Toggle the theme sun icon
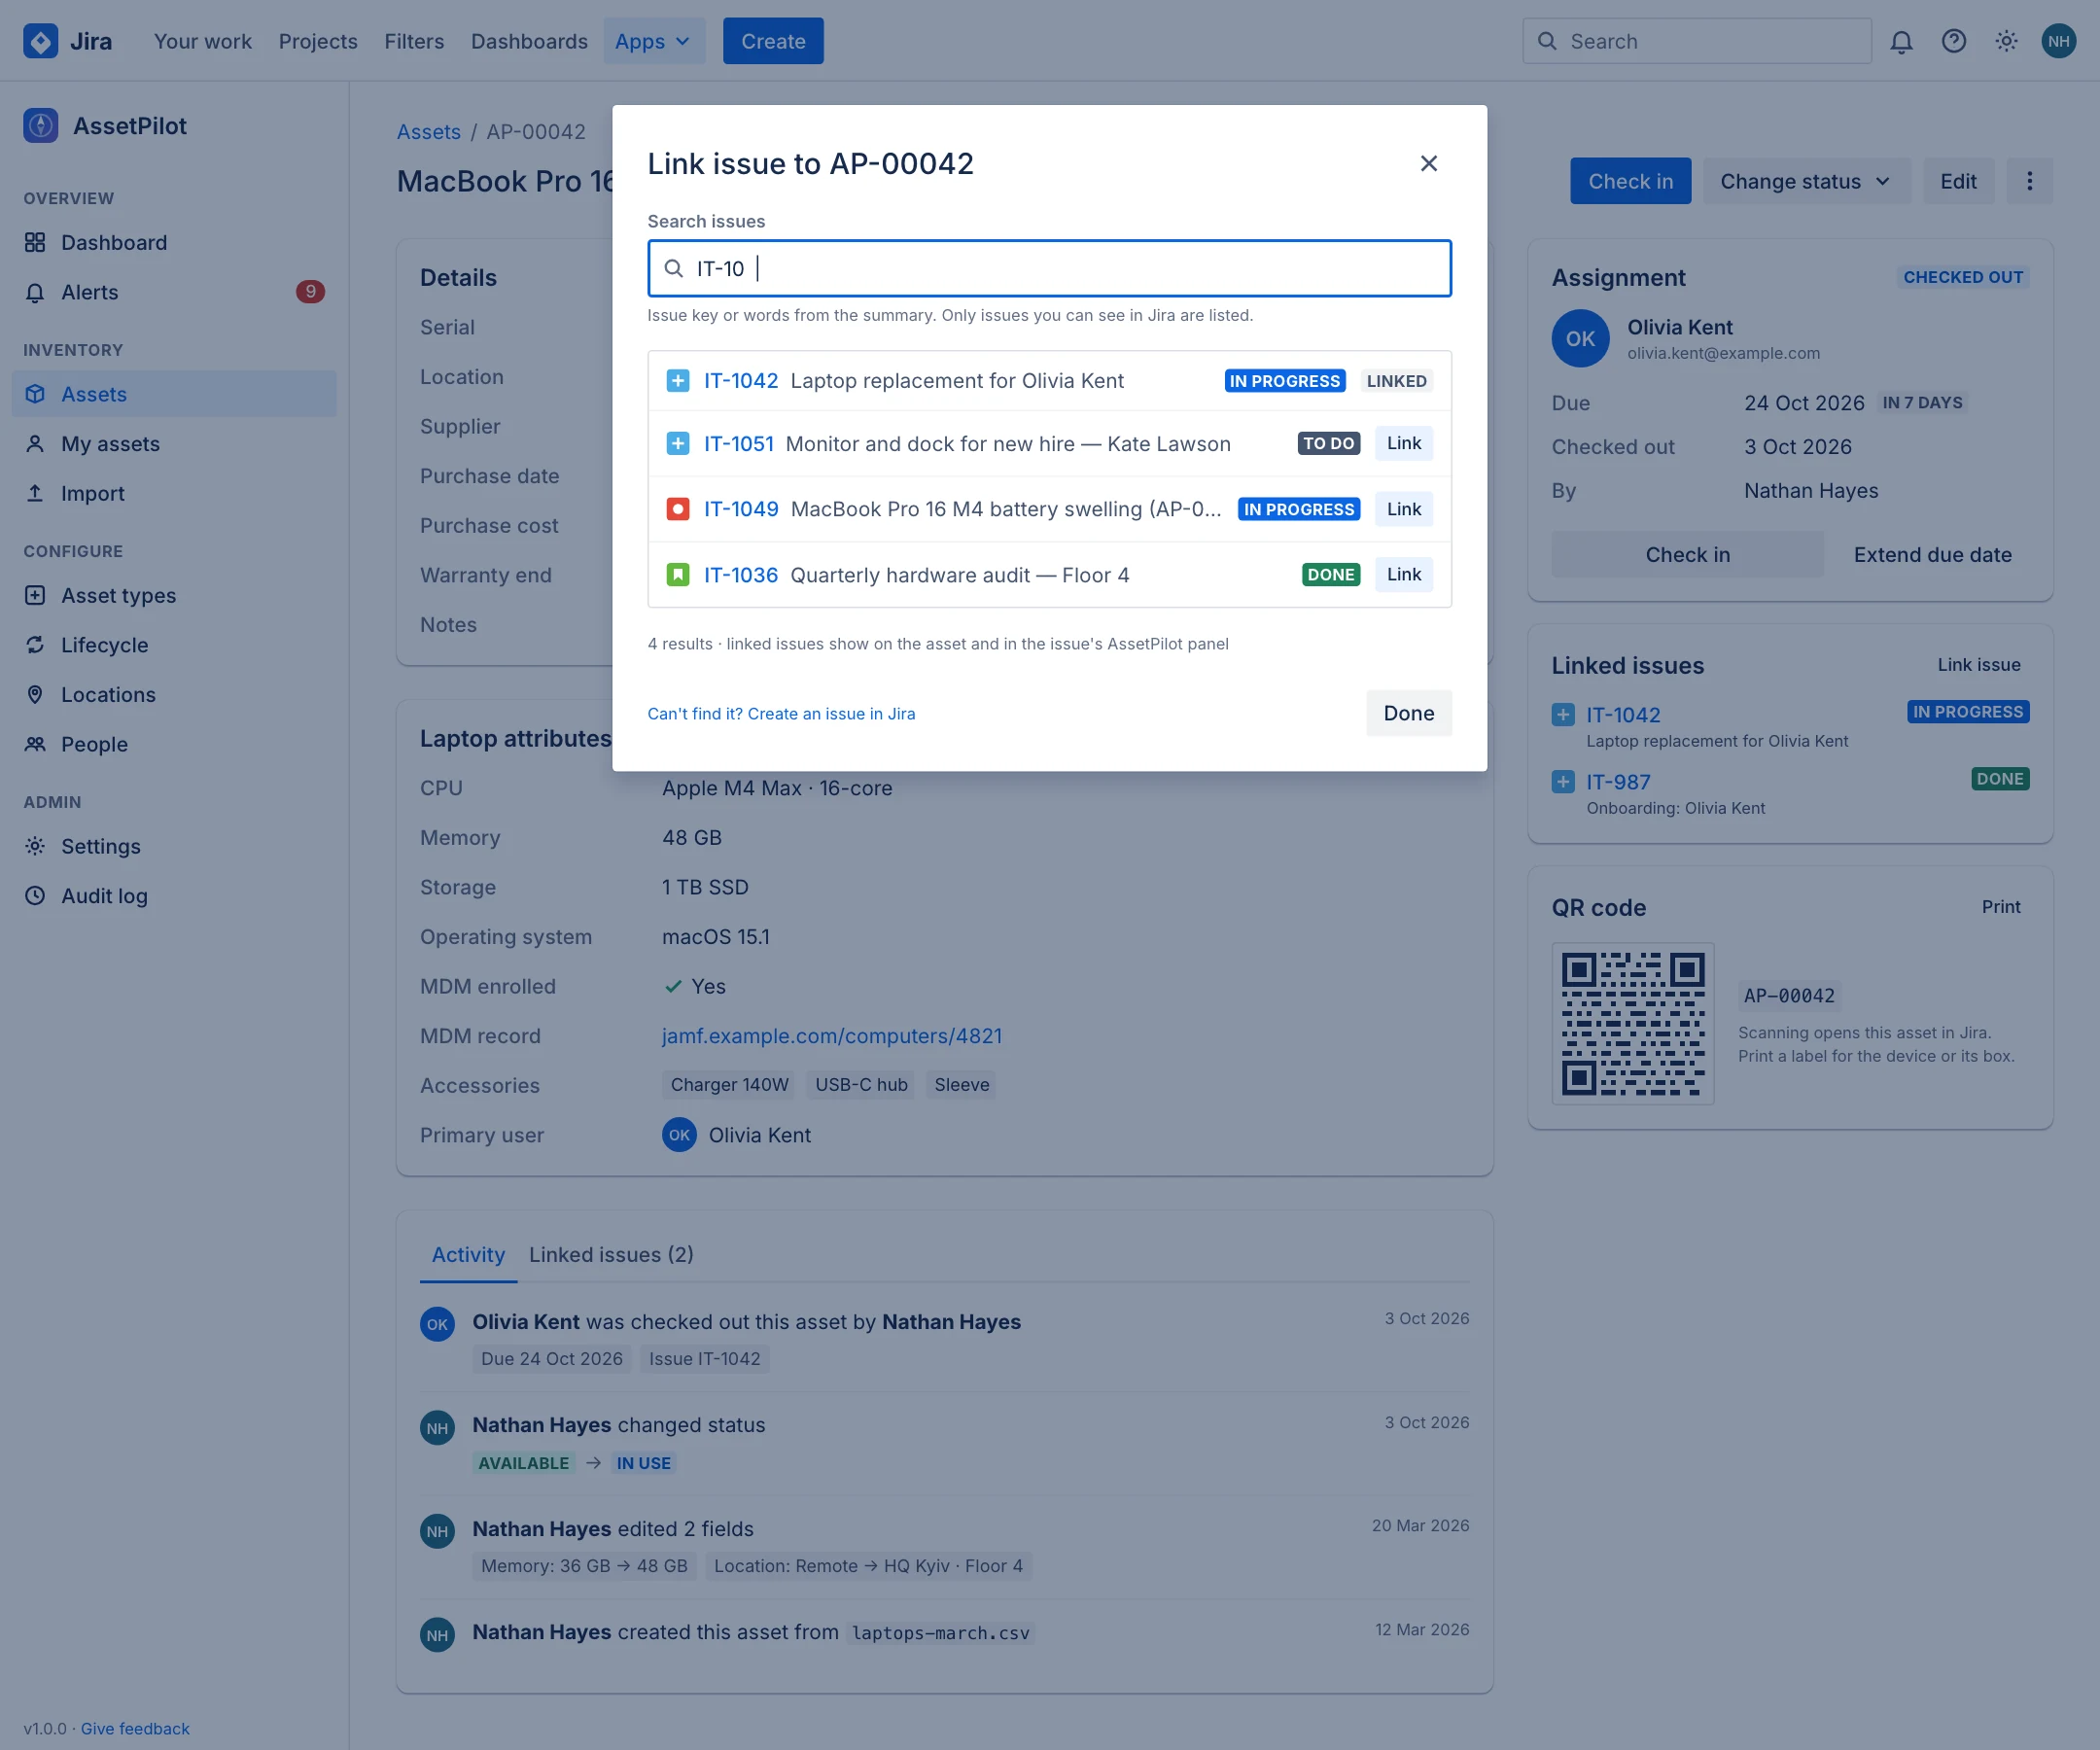The height and width of the screenshot is (1750, 2100). pos(2006,41)
